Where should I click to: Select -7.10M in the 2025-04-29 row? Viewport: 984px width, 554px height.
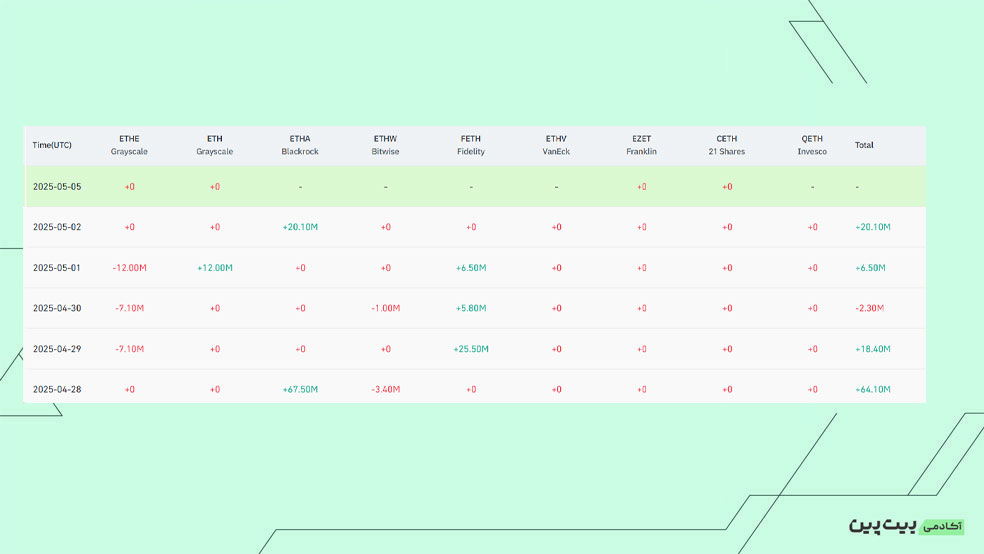(129, 349)
